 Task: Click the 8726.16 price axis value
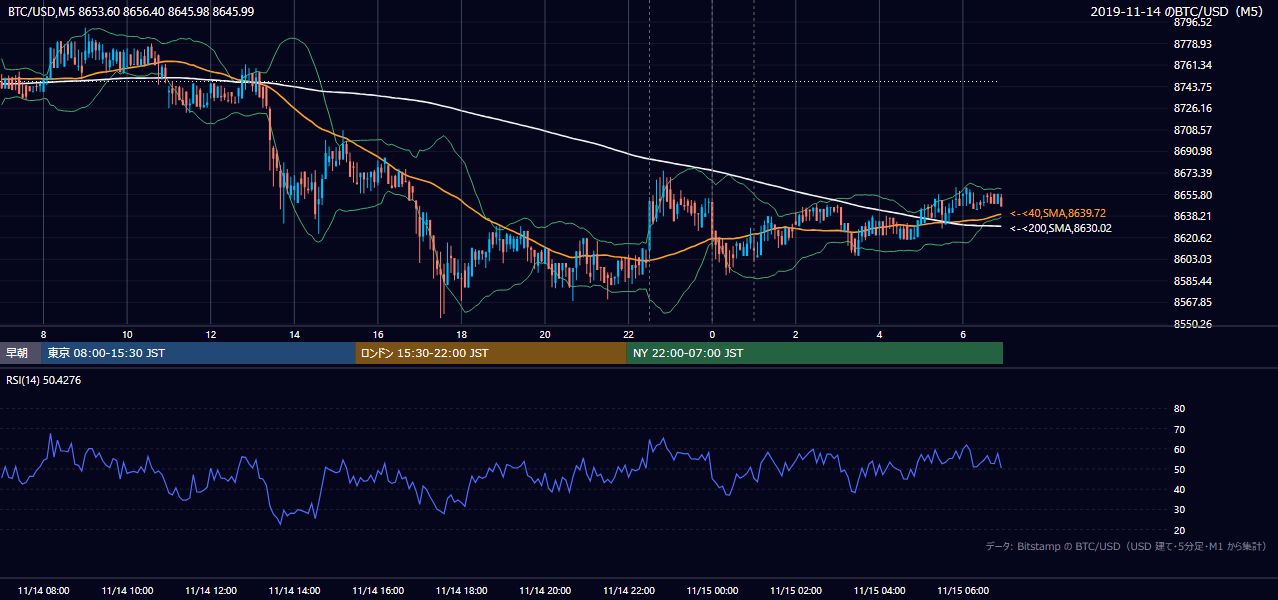click(x=1192, y=108)
